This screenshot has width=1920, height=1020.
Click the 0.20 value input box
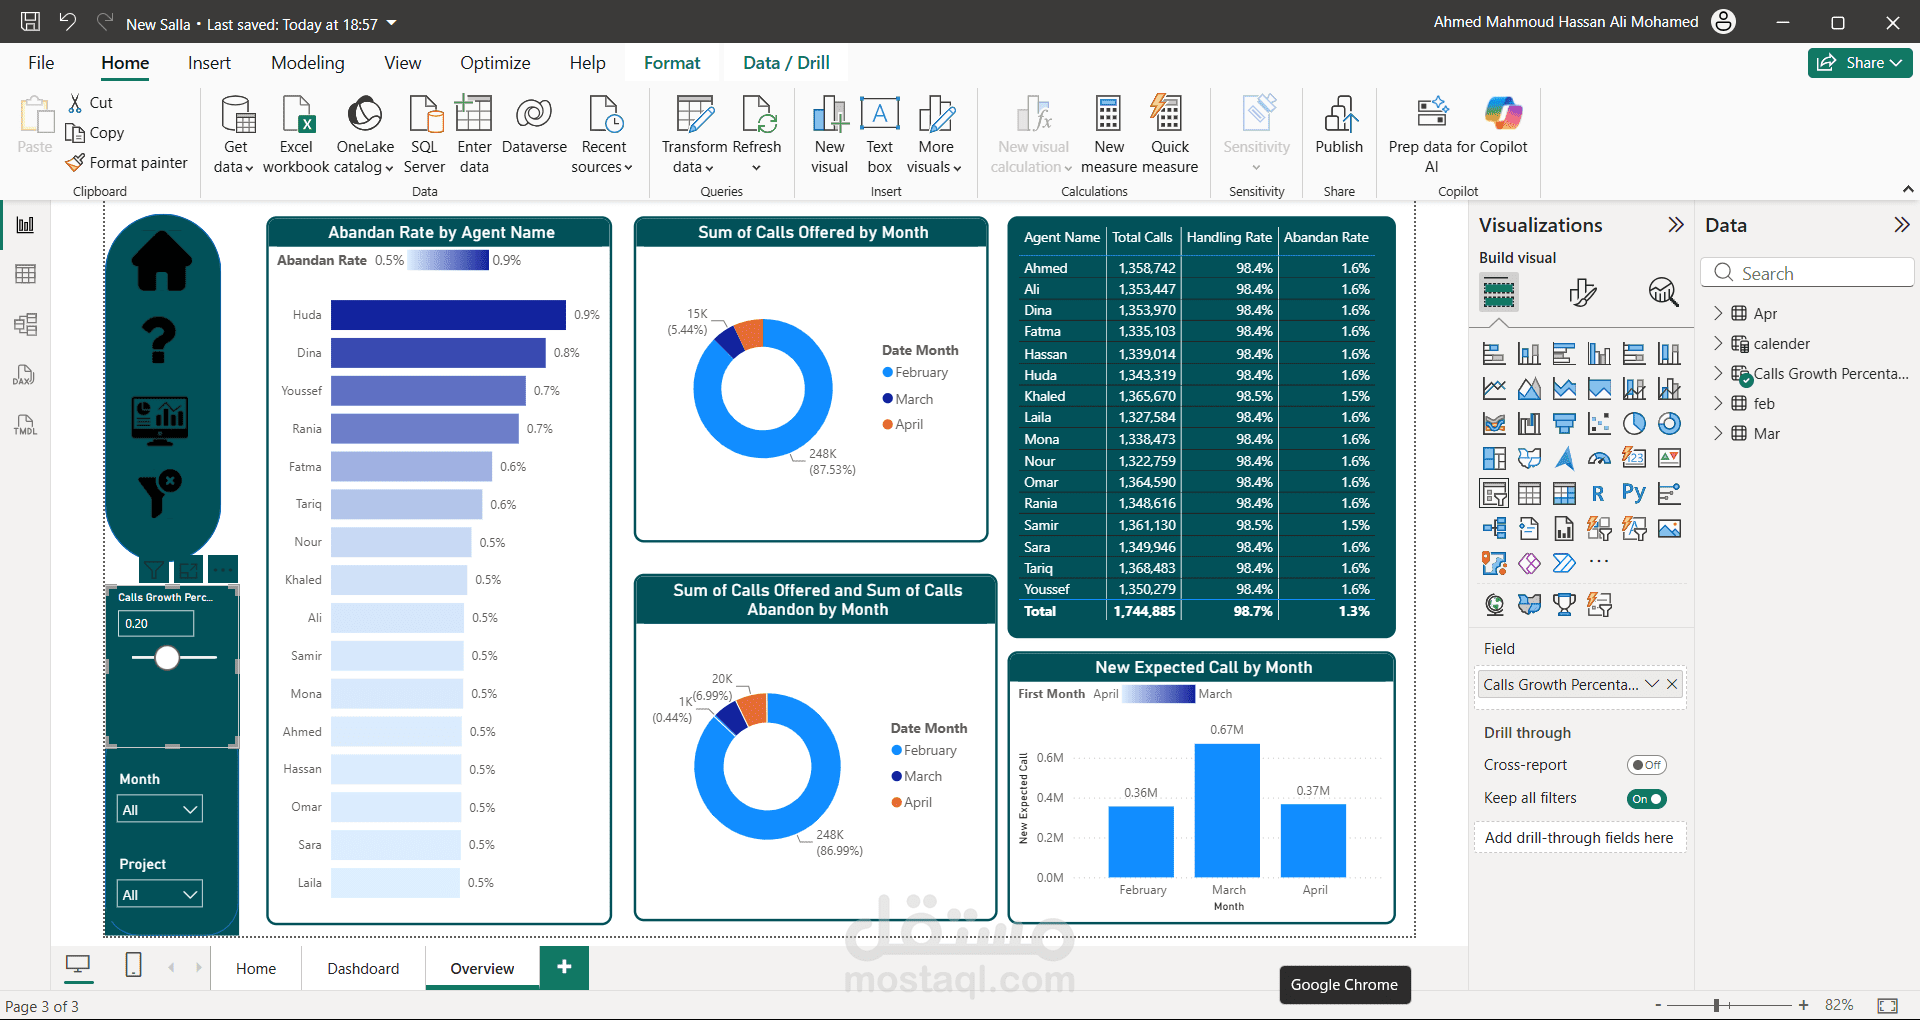pyautogui.click(x=157, y=623)
